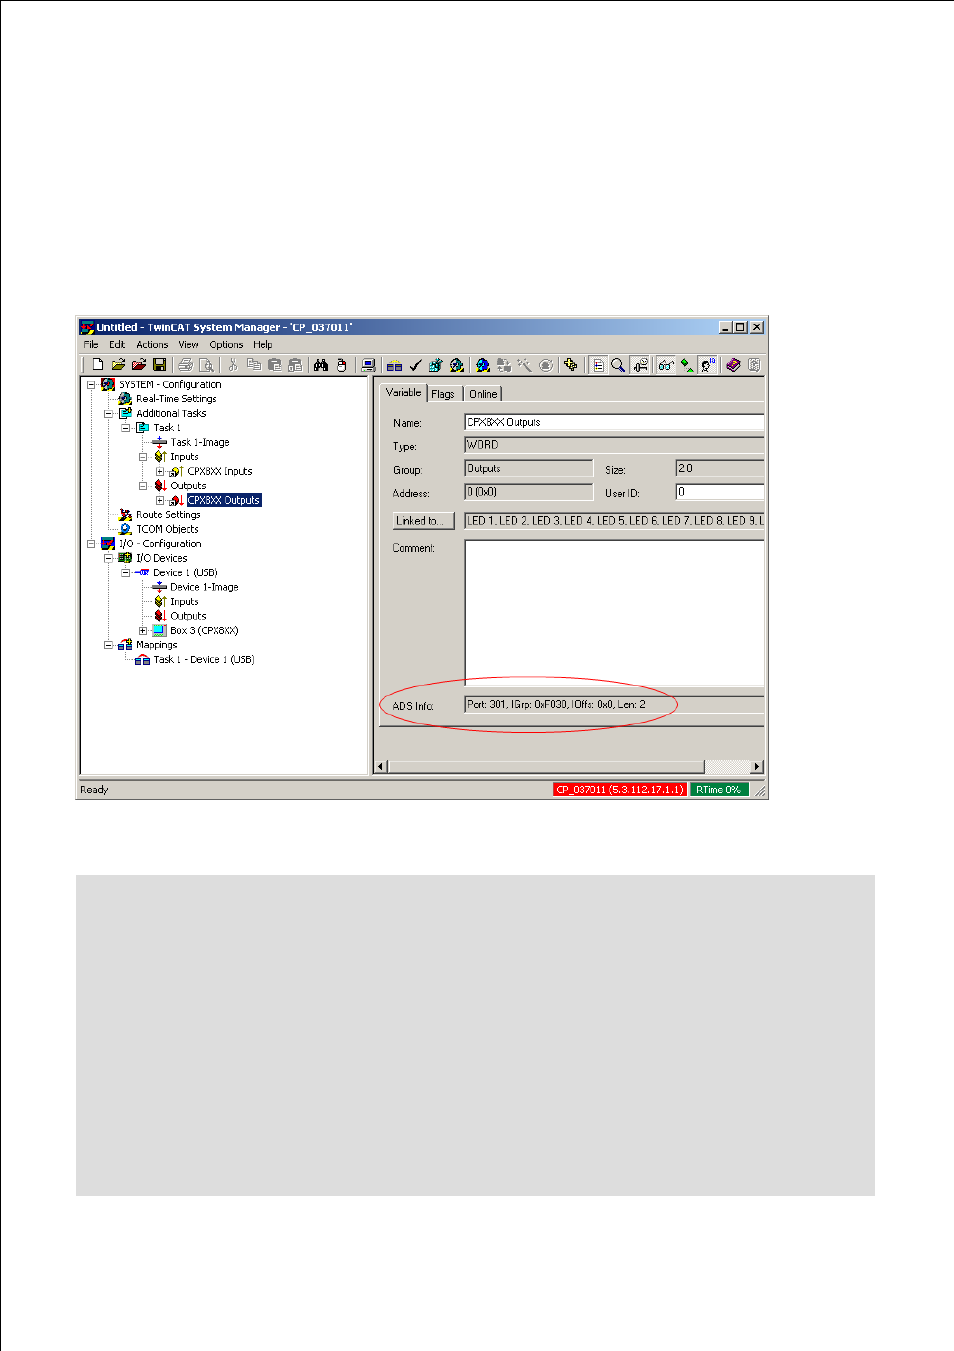
Task: Click into the User ID field
Action: pyautogui.click(x=720, y=492)
